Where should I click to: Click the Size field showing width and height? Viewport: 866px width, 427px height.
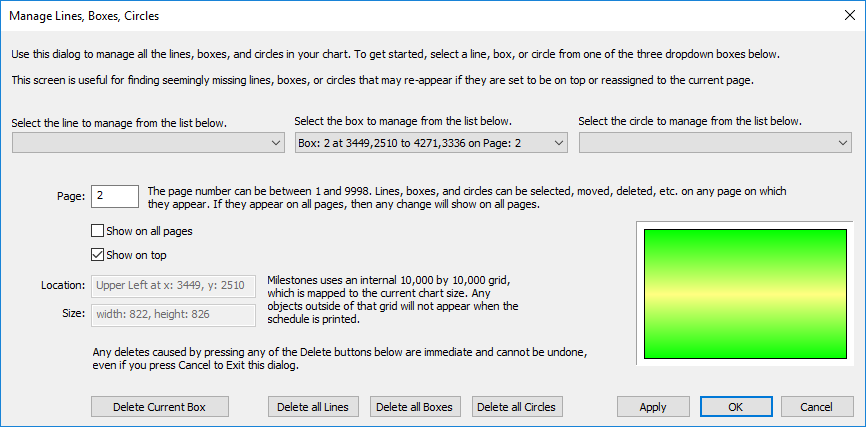coord(173,314)
